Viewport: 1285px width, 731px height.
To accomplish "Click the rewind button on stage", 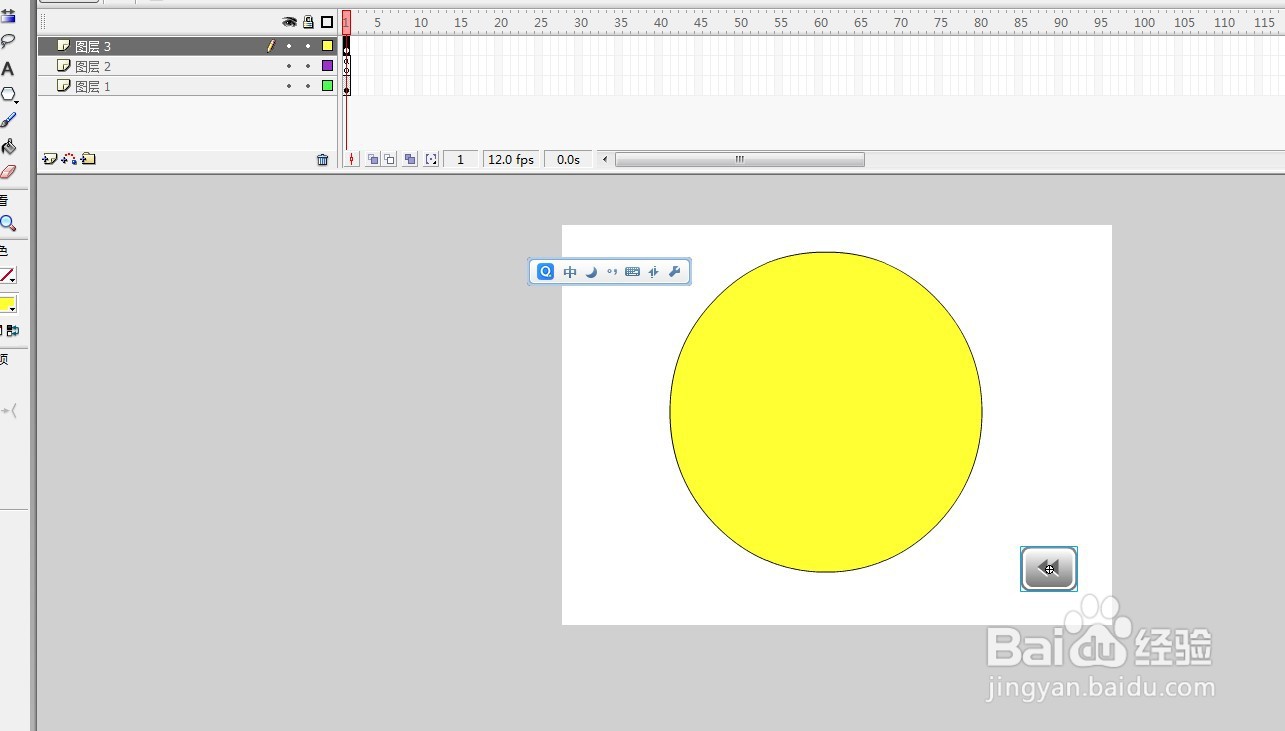I will coord(1049,569).
